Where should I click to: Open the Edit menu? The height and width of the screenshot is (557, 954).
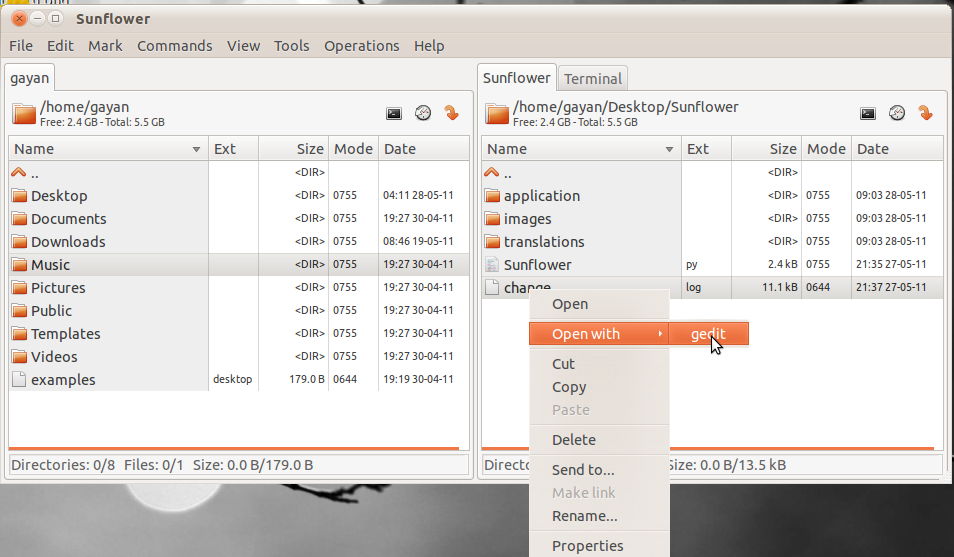(60, 46)
